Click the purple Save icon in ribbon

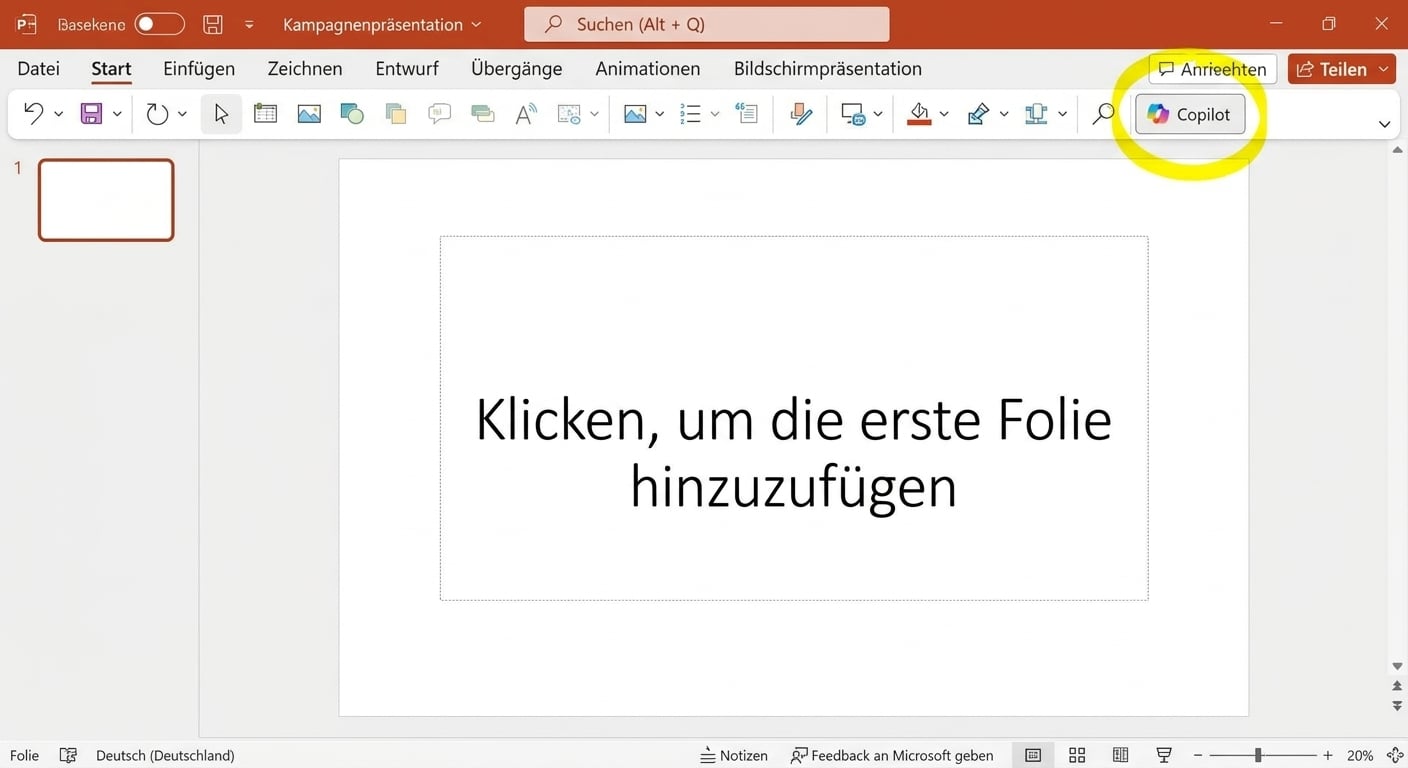click(x=91, y=114)
